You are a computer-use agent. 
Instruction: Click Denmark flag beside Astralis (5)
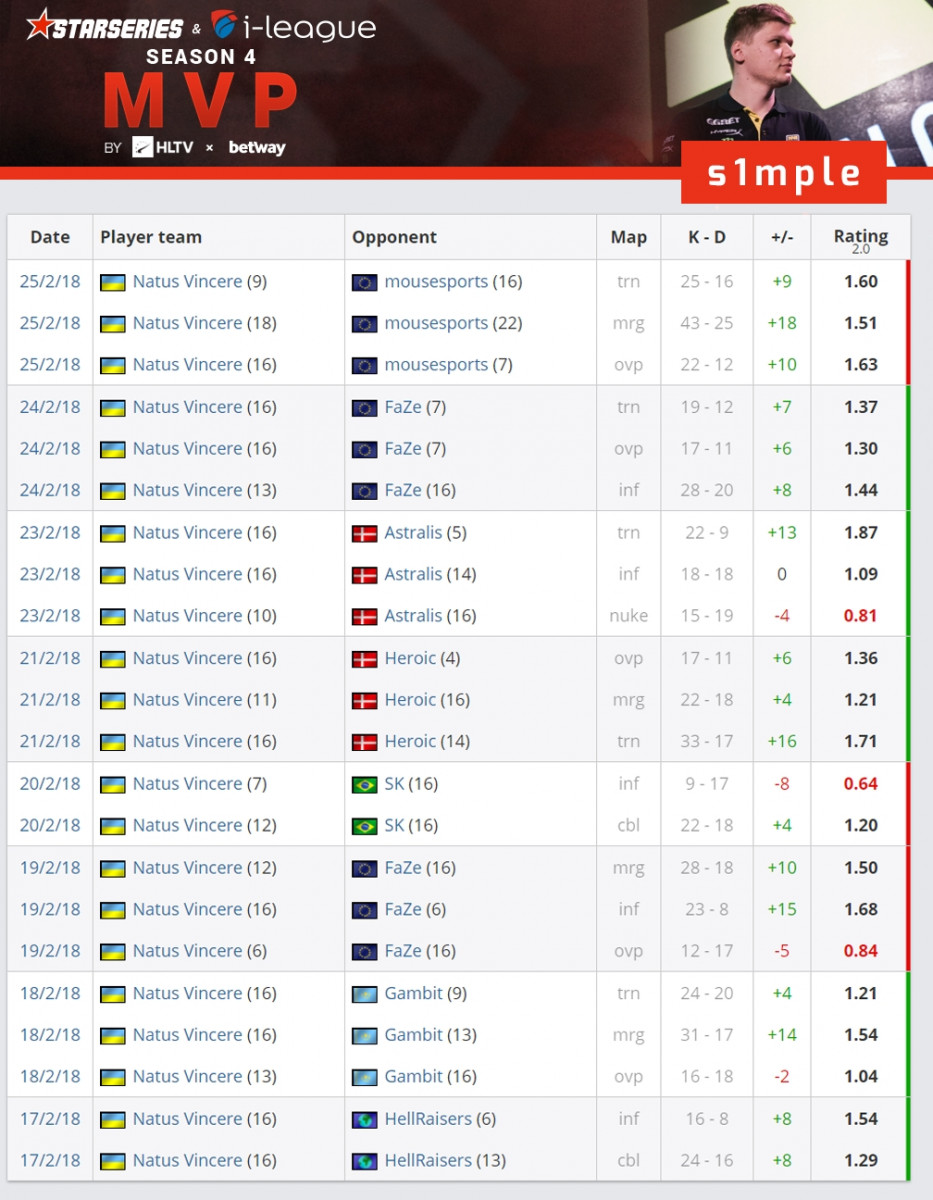point(364,533)
